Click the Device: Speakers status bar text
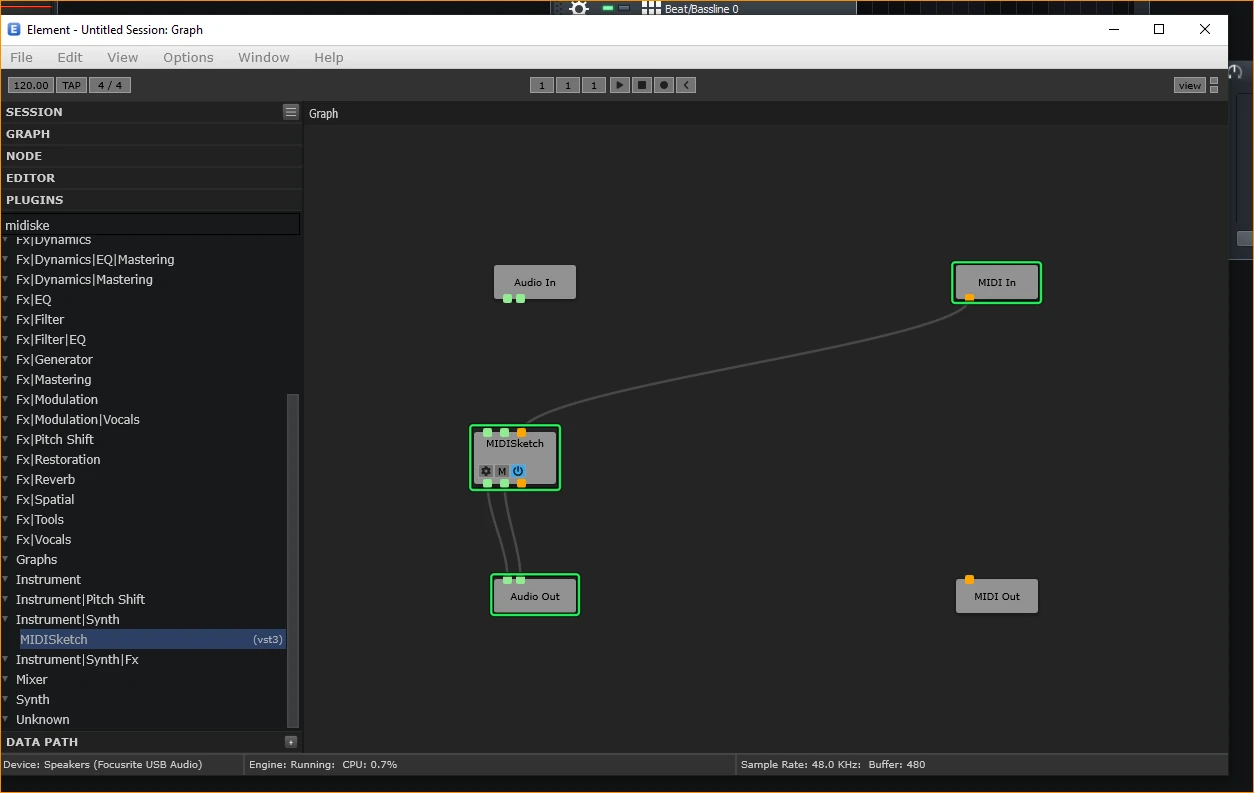 tap(102, 764)
